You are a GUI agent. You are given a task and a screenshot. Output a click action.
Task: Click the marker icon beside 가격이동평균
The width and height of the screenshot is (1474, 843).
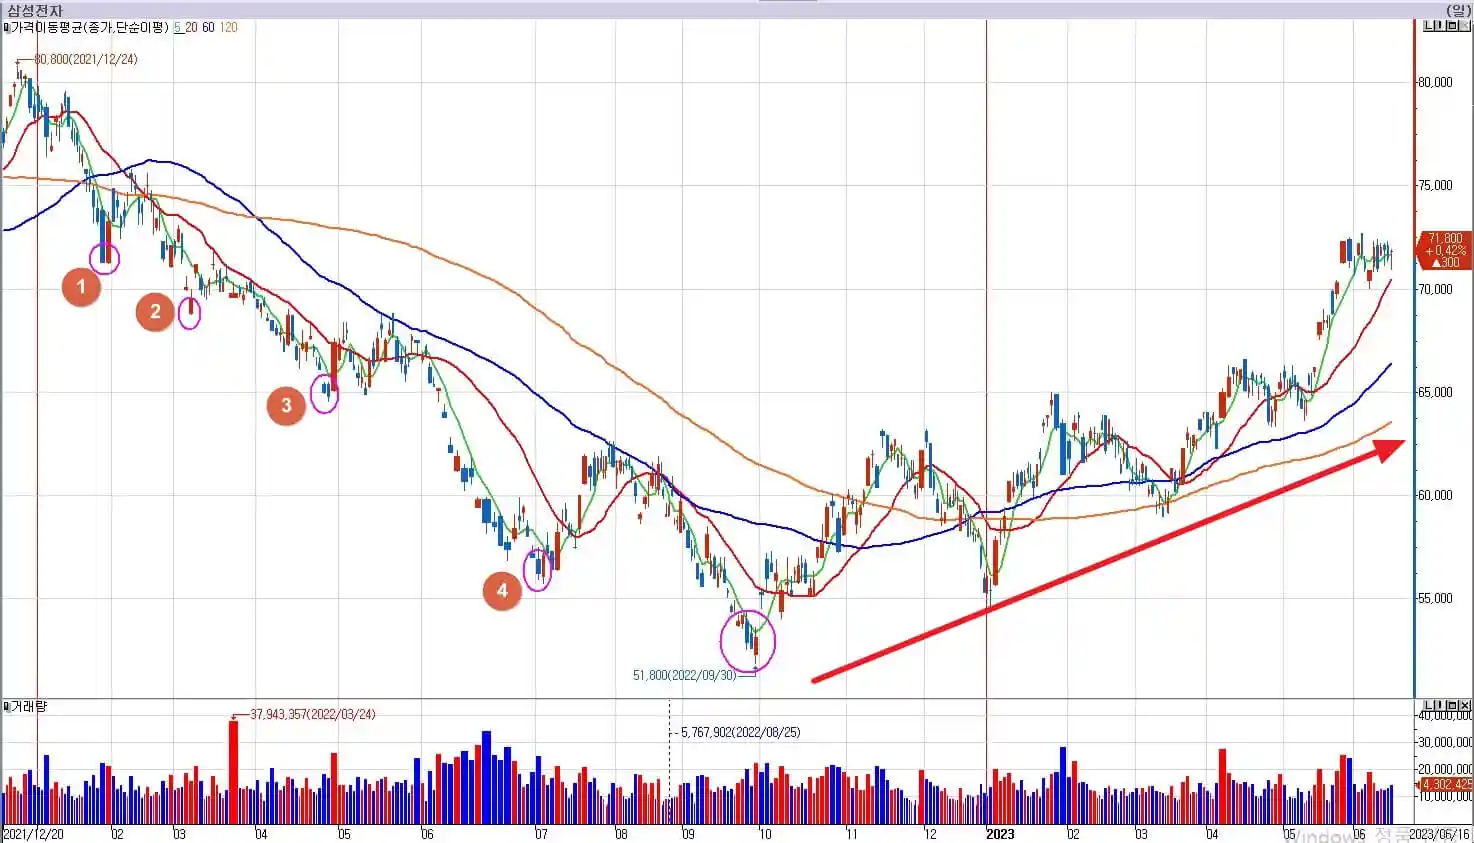tap(6, 28)
